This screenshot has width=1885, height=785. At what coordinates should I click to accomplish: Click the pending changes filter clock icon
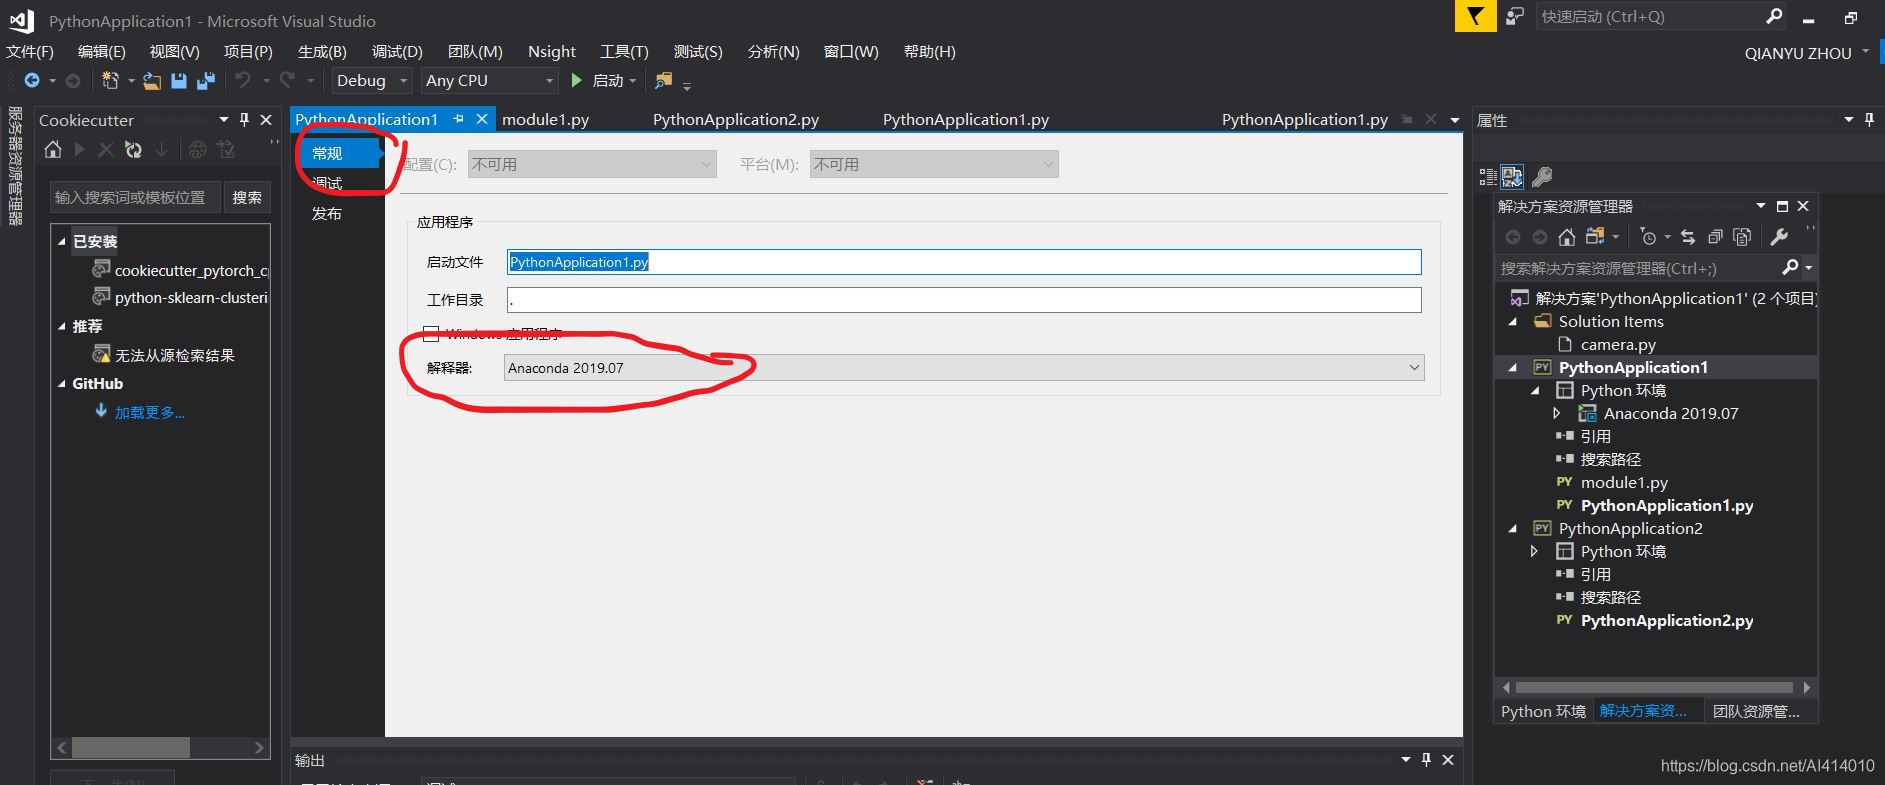(x=1648, y=237)
